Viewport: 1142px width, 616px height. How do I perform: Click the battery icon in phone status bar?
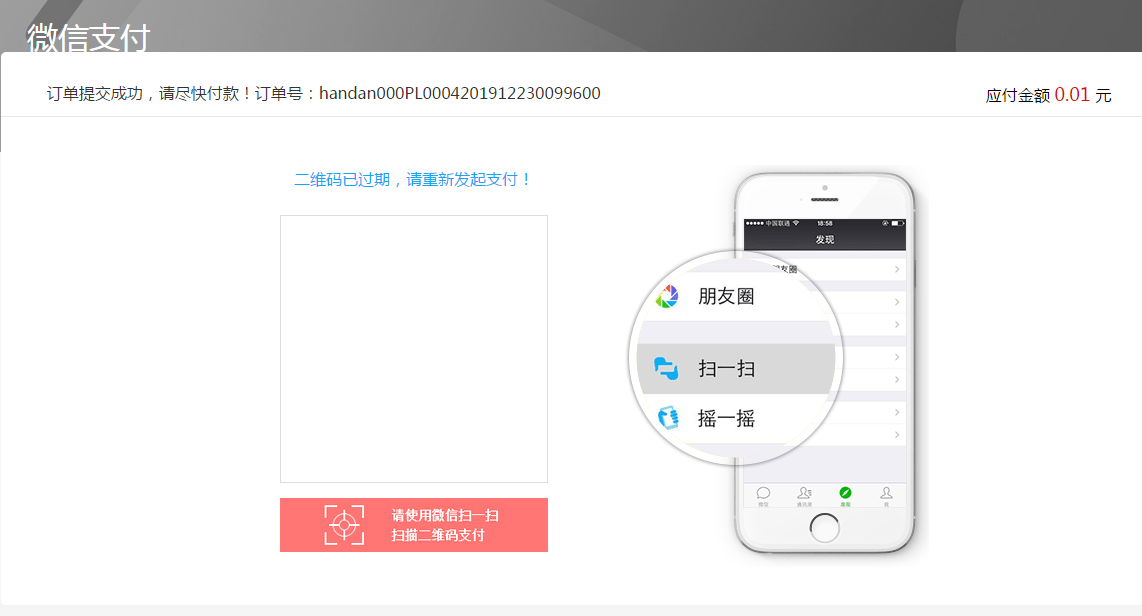pos(898,224)
